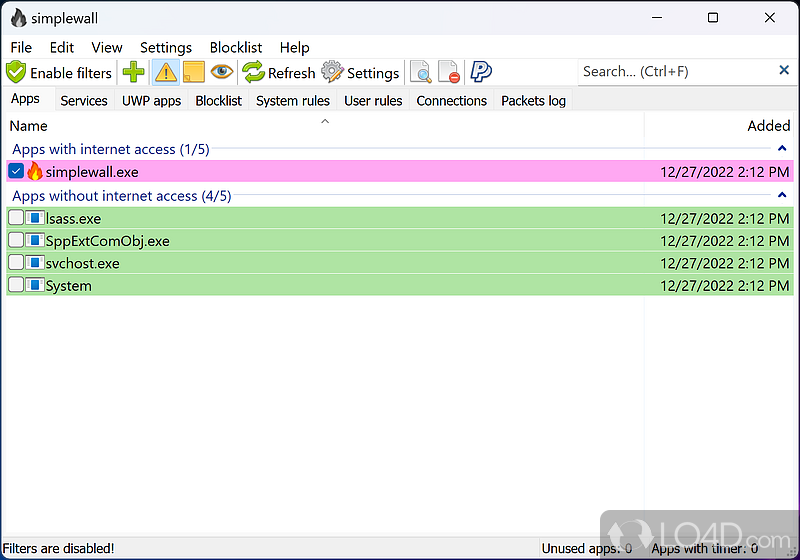The image size is (800, 560).
Task: Click the lsass.exe app icon
Action: pyautogui.click(x=35, y=218)
